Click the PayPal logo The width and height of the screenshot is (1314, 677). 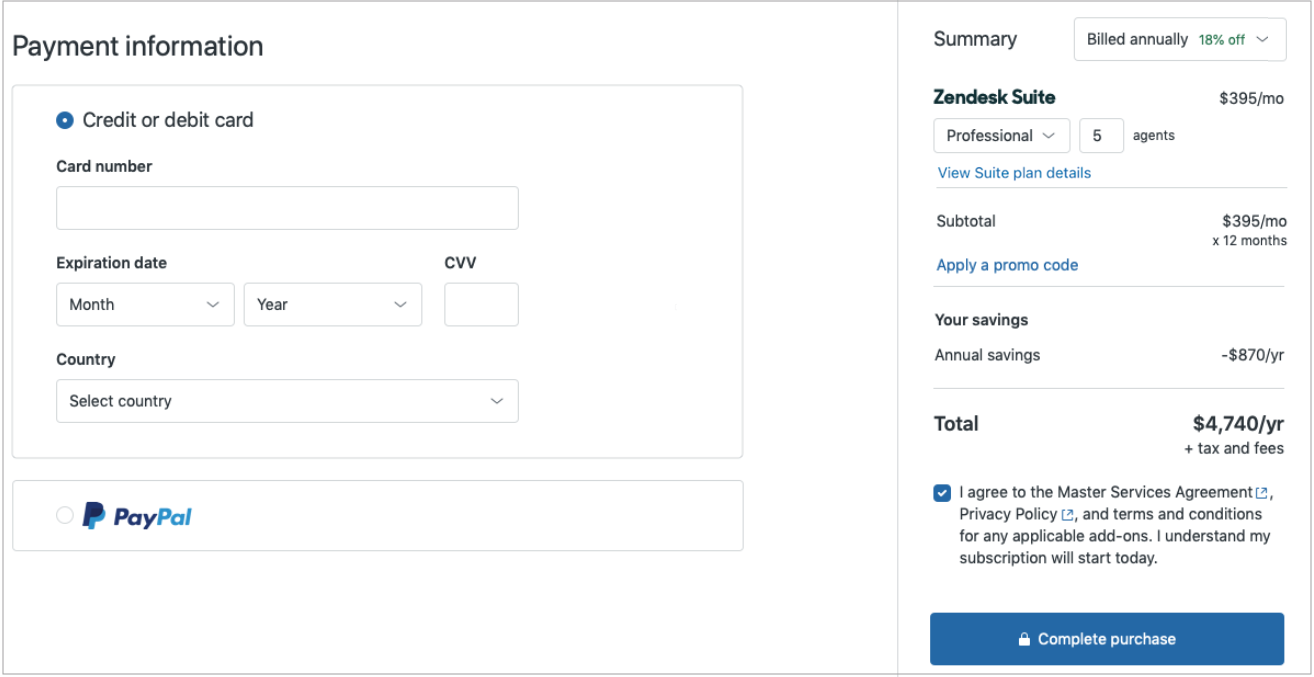point(137,516)
